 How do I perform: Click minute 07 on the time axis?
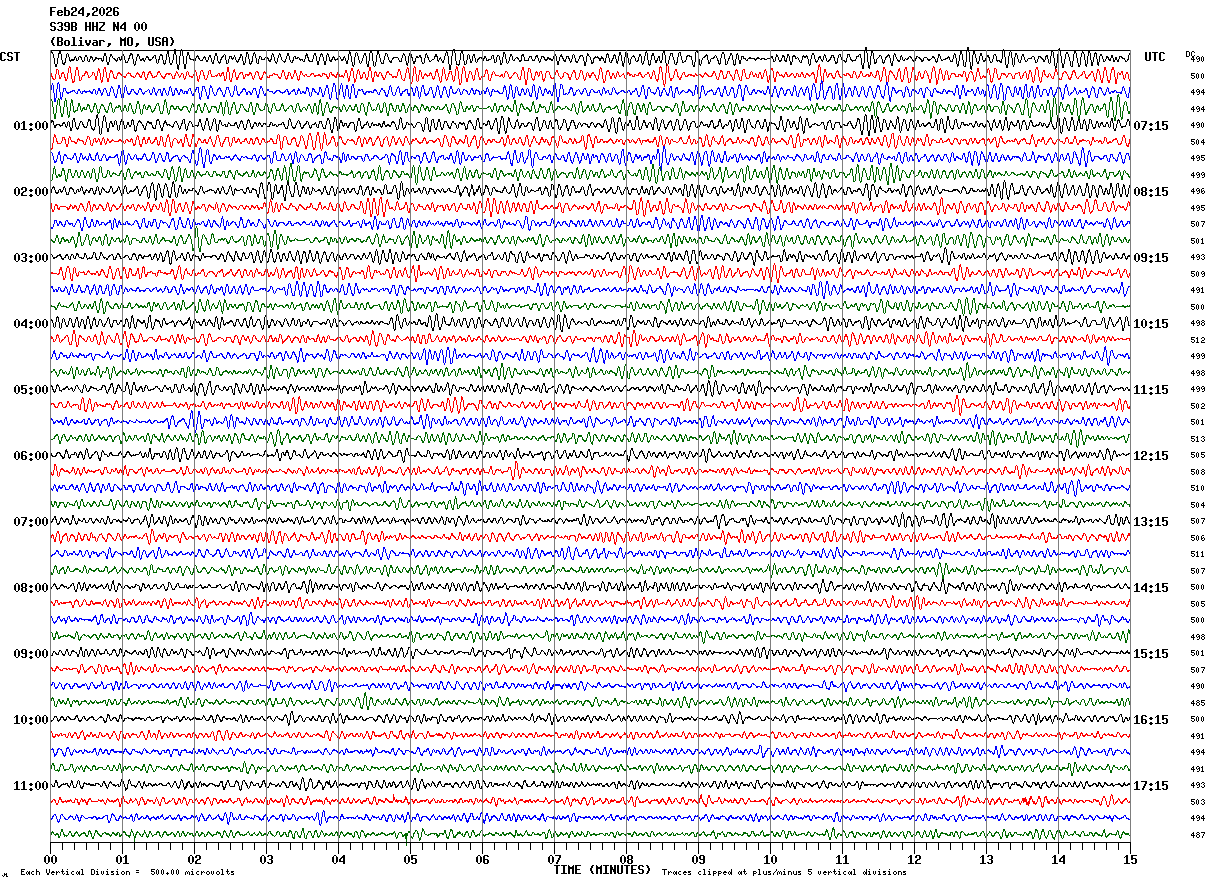tap(554, 859)
